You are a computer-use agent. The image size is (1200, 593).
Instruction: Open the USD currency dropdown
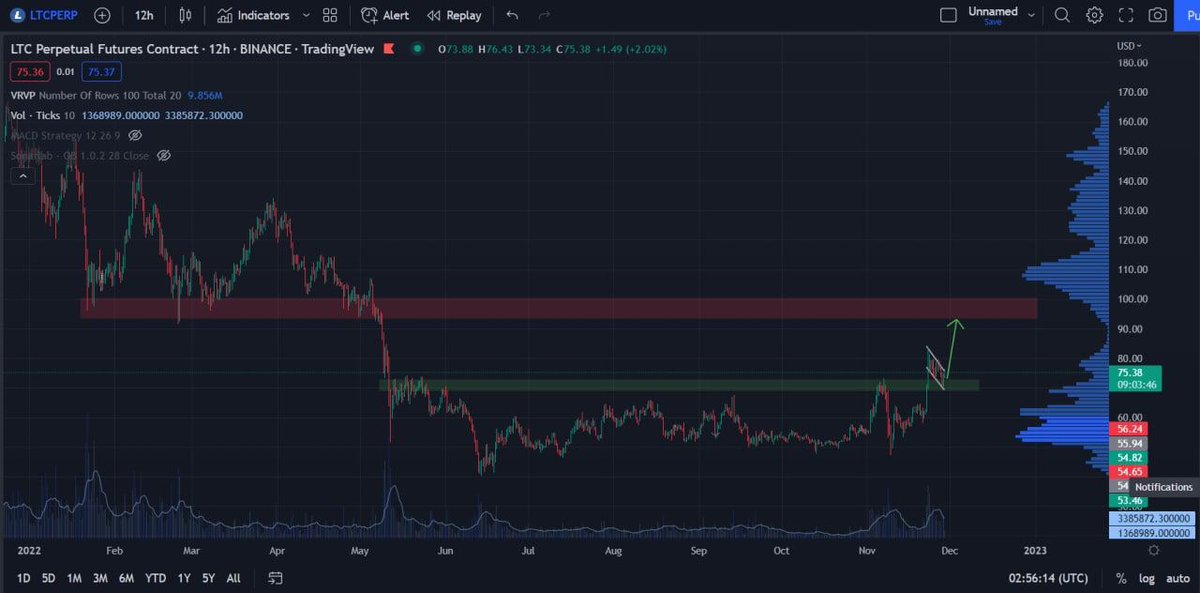(1127, 46)
